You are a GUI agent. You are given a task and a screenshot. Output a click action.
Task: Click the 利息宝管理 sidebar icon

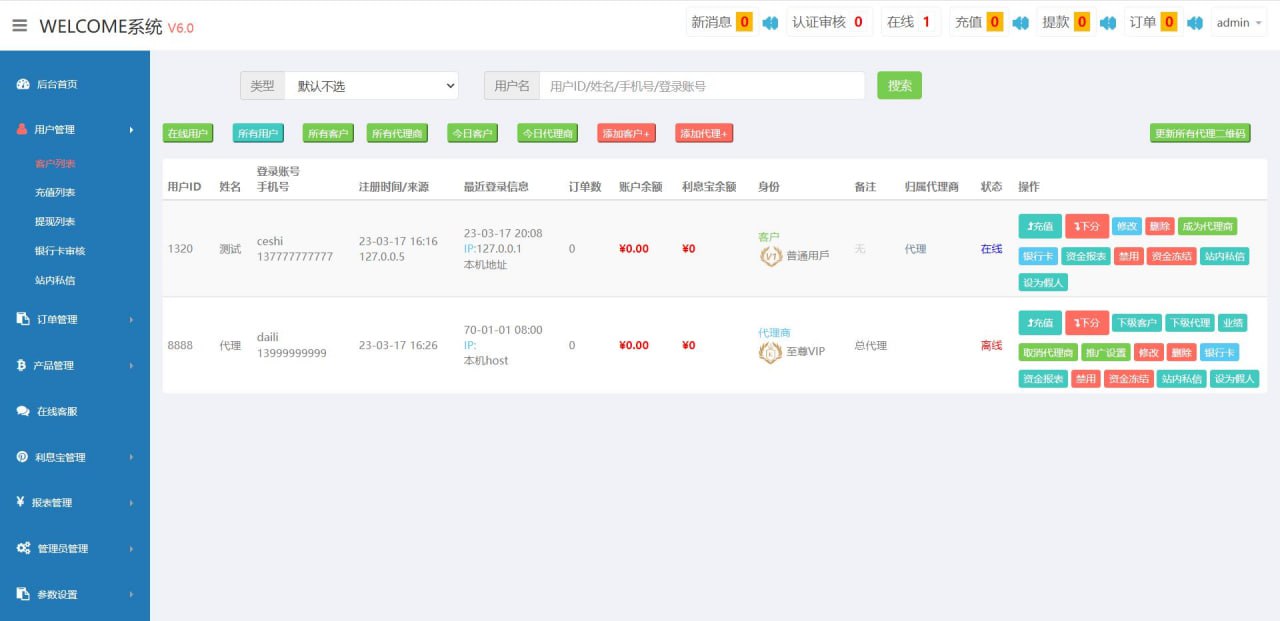coord(22,457)
